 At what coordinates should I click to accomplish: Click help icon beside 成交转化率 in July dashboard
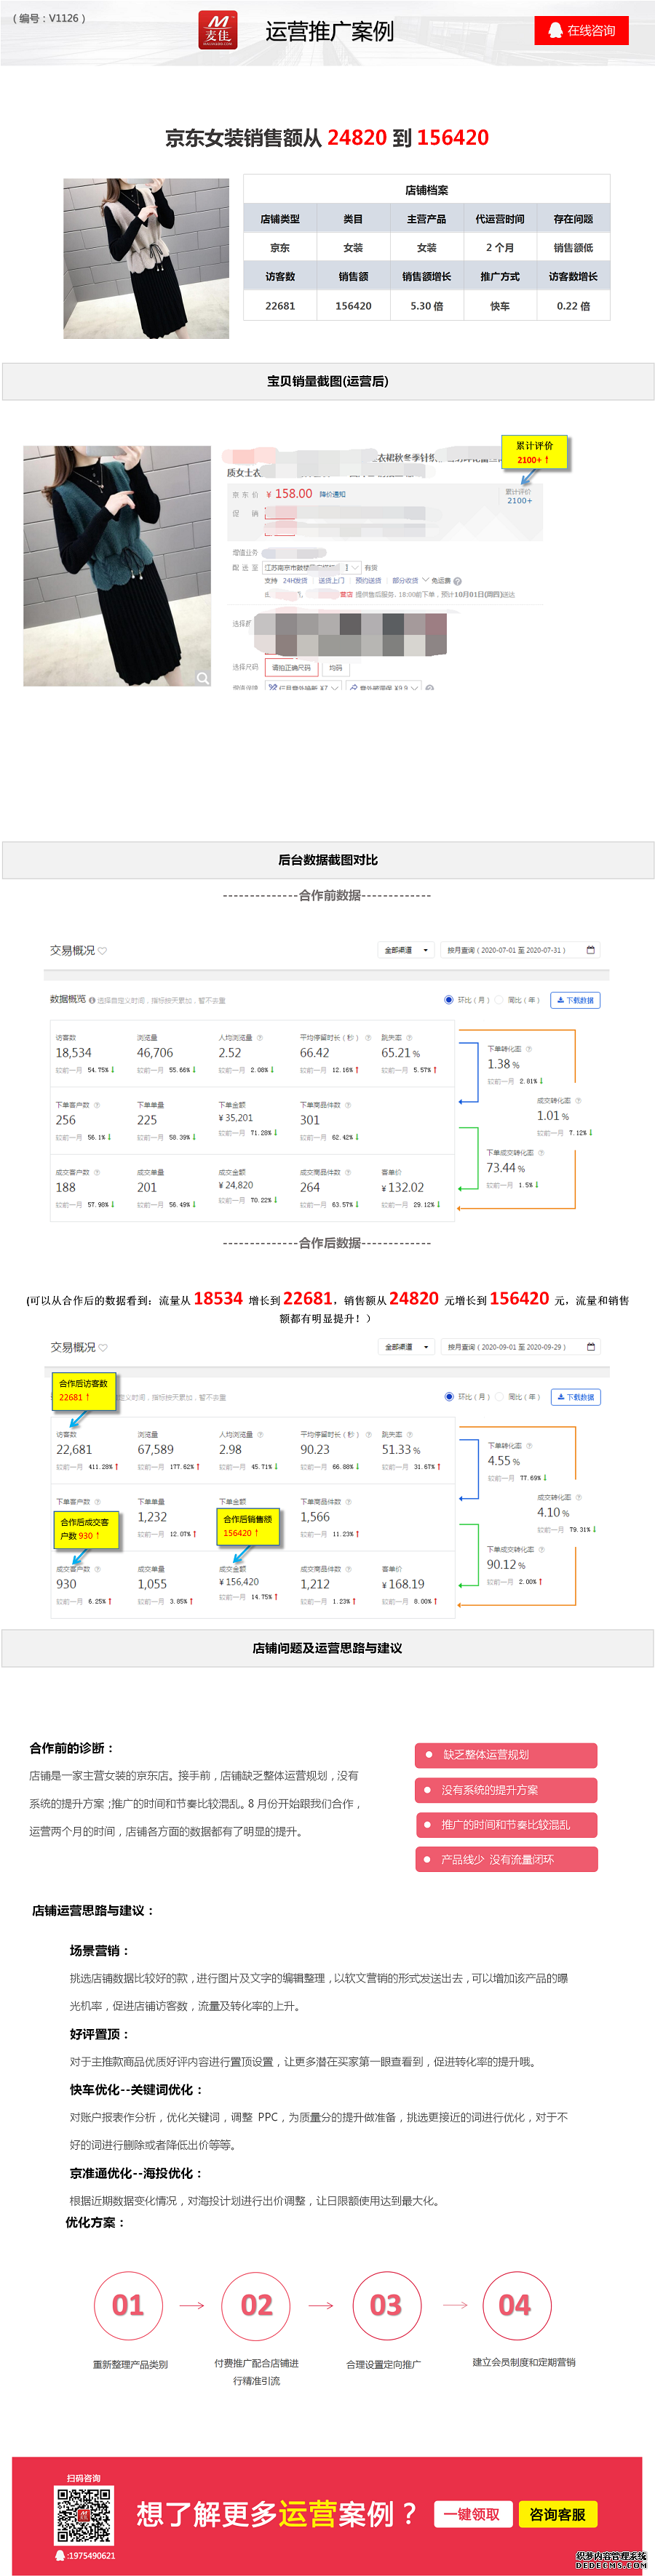578,1100
